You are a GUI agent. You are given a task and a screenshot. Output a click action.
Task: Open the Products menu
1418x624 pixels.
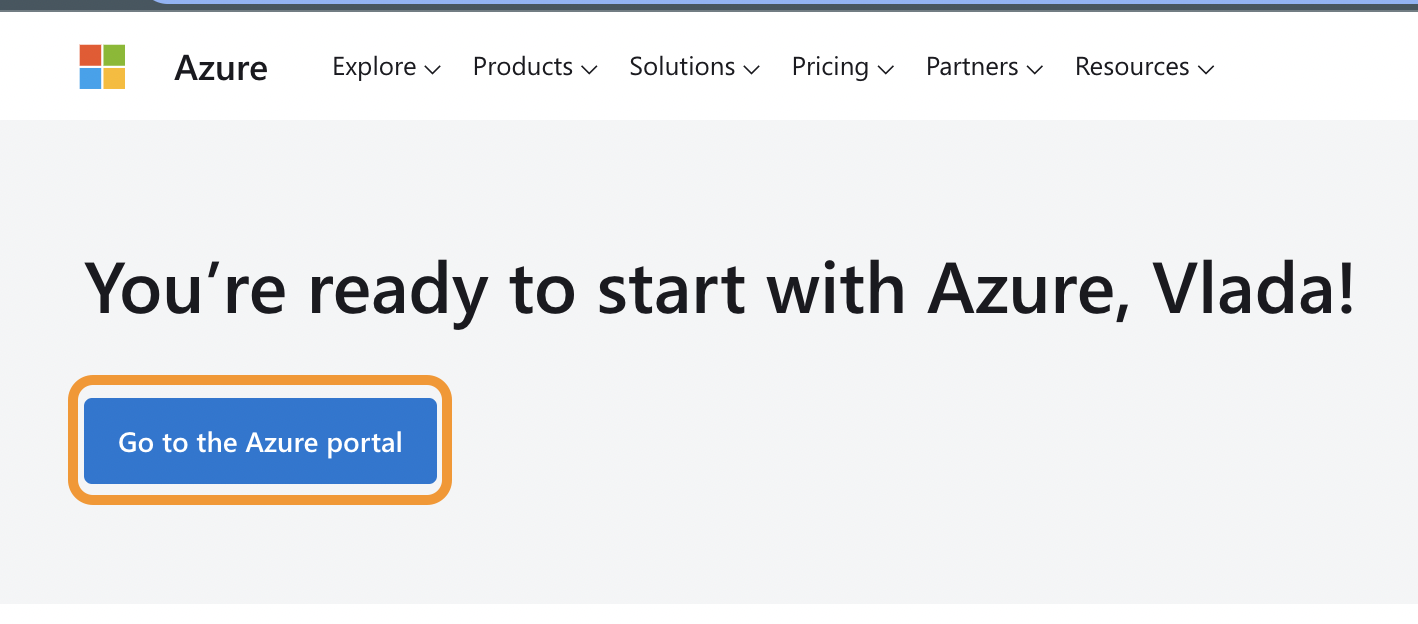[x=523, y=67]
